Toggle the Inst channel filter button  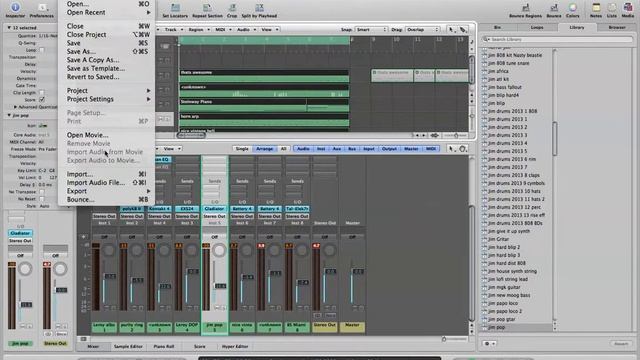pyautogui.click(x=321, y=149)
